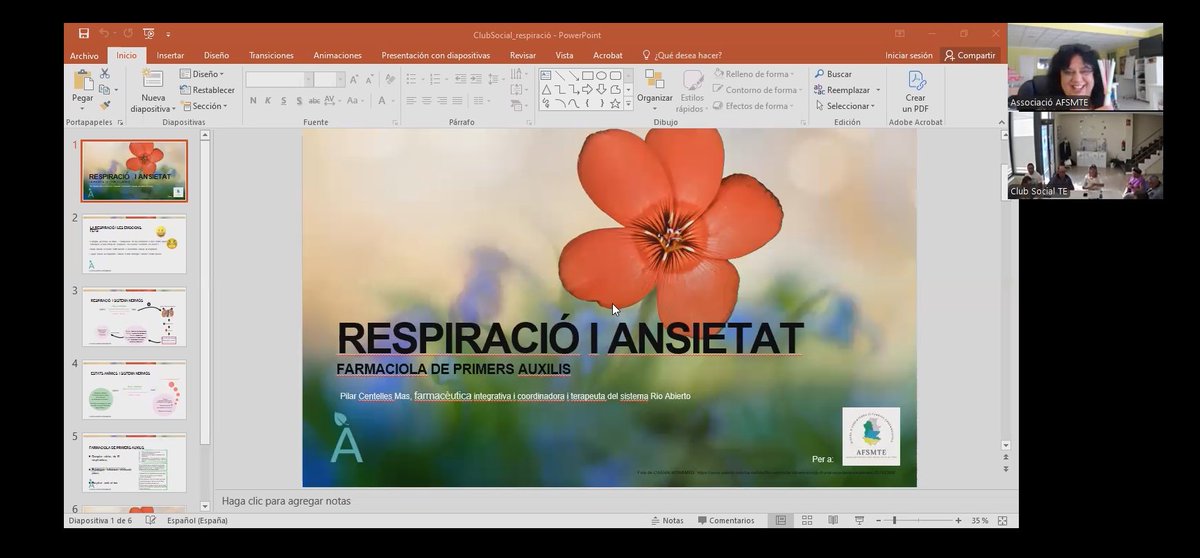This screenshot has height=558, width=1200.
Task: Justify text in paragraph group
Action: [459, 100]
